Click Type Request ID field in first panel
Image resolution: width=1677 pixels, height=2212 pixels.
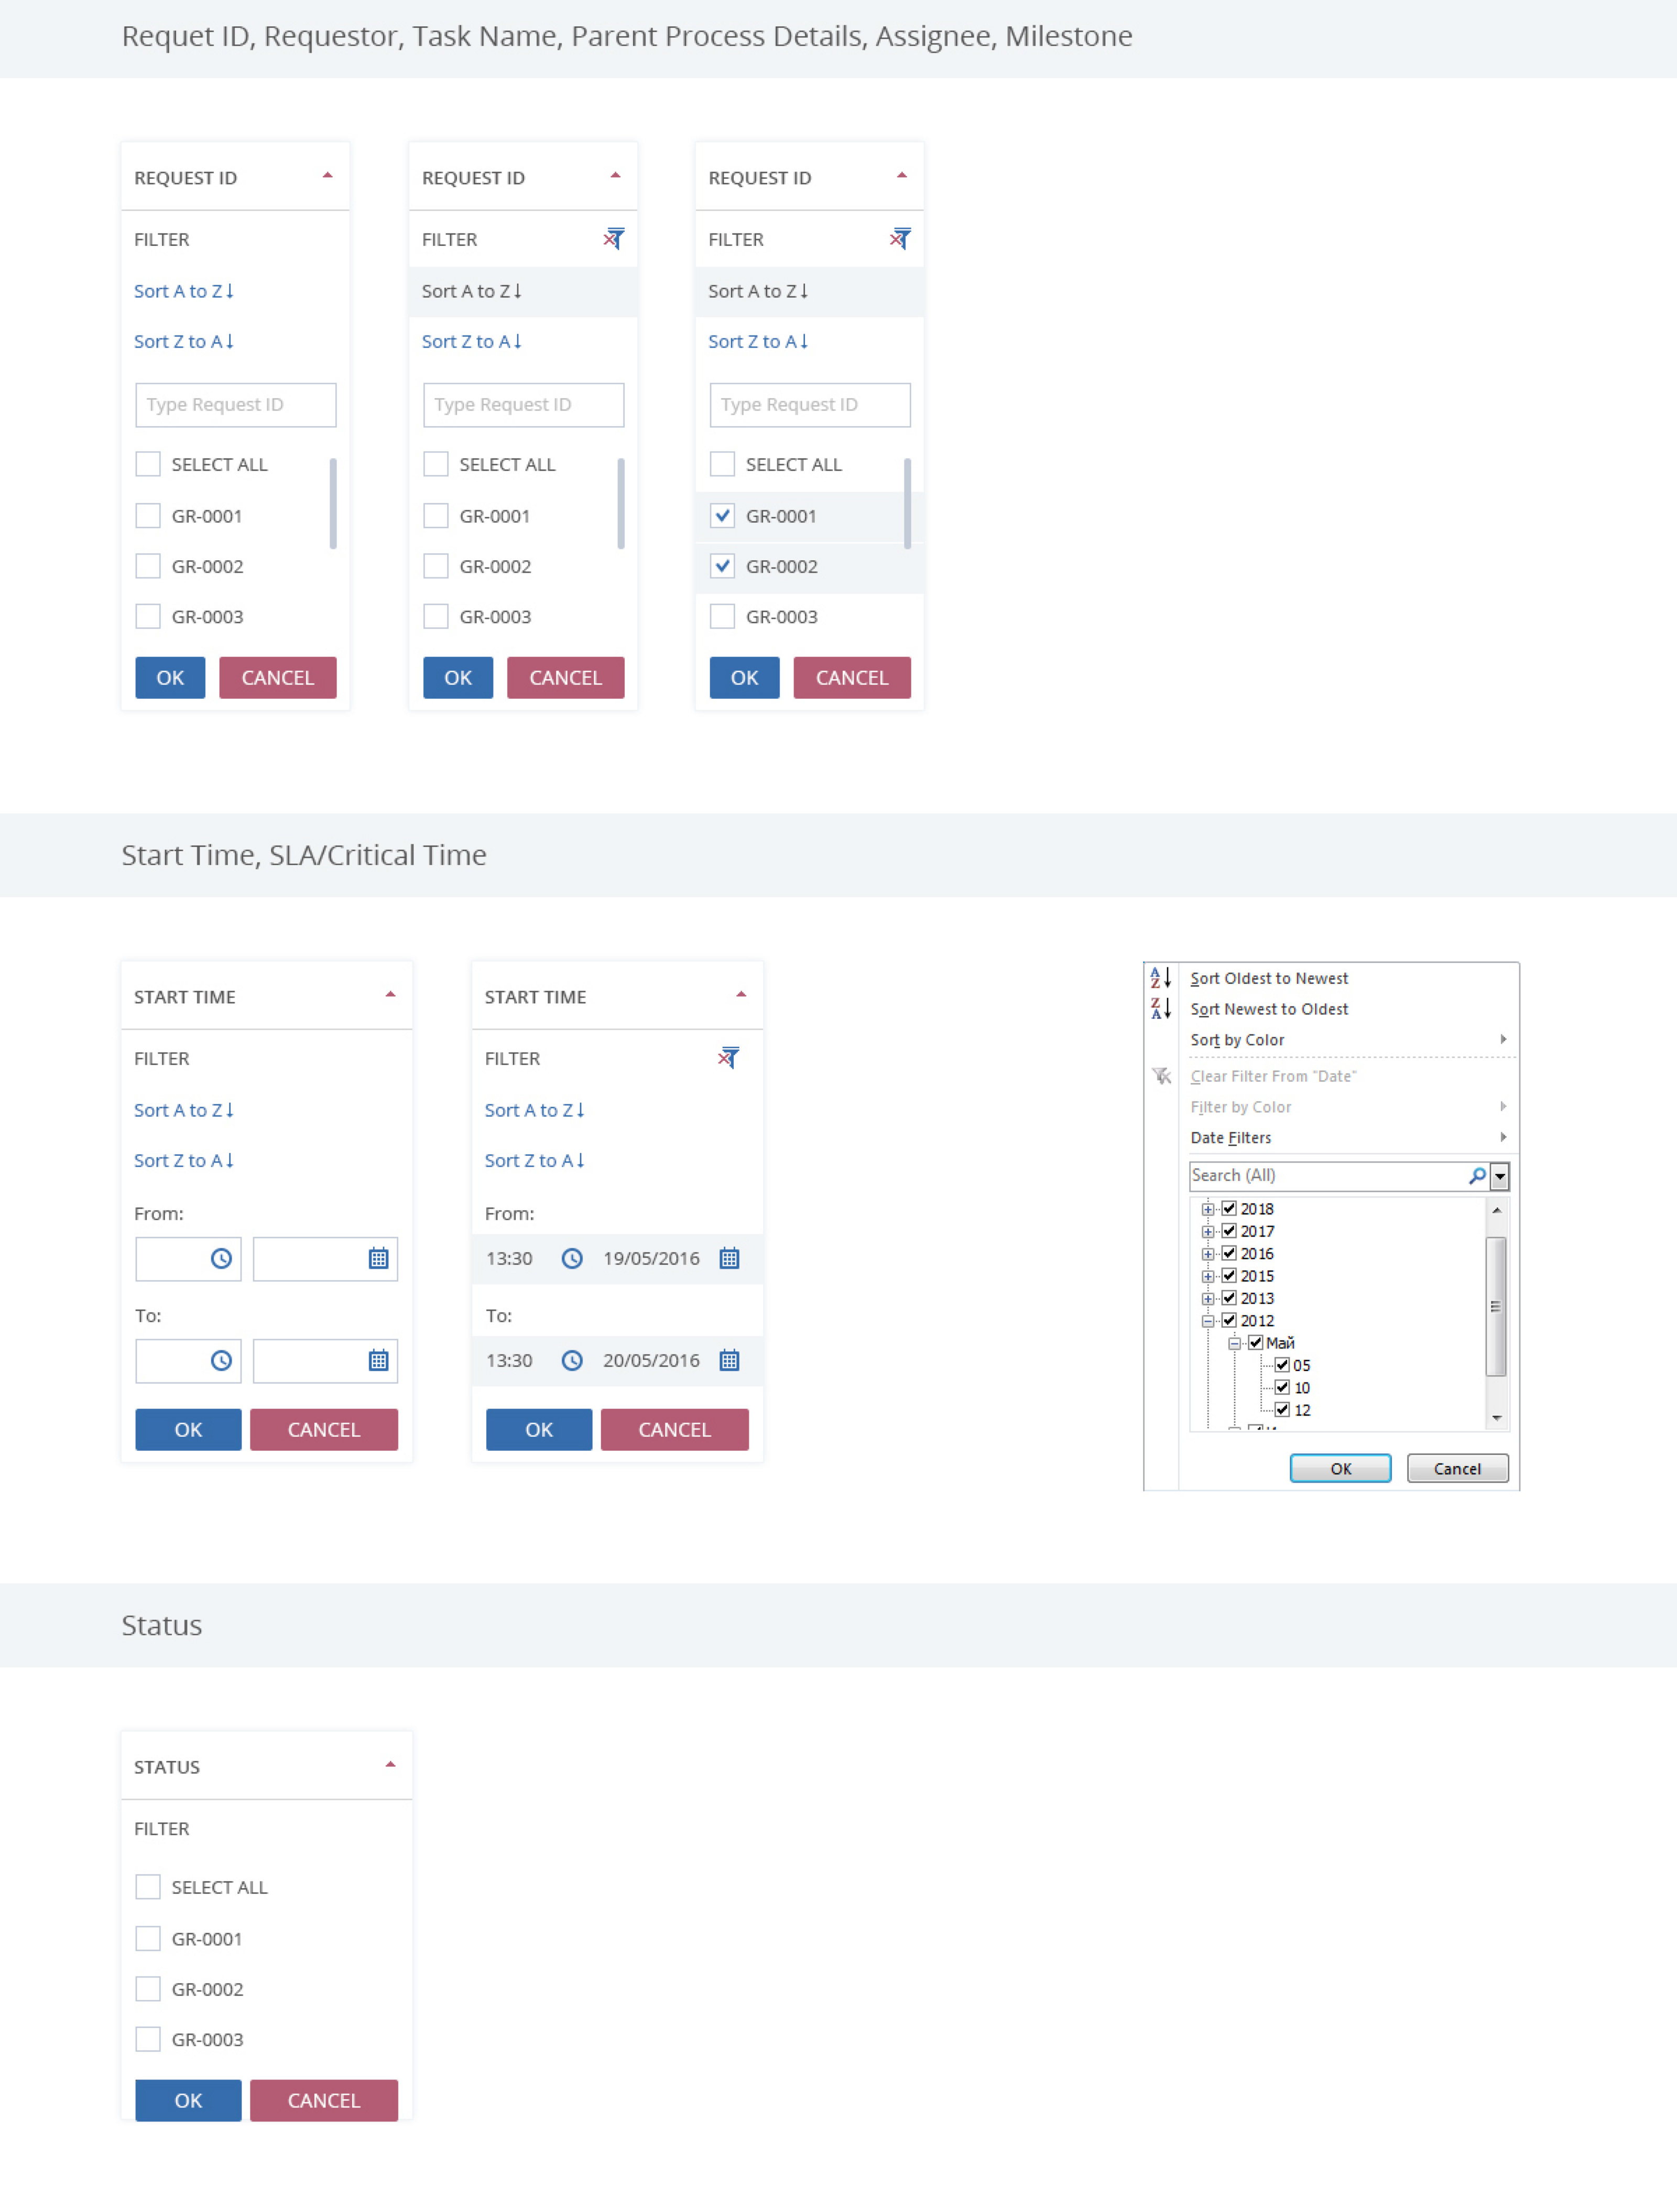tap(236, 405)
